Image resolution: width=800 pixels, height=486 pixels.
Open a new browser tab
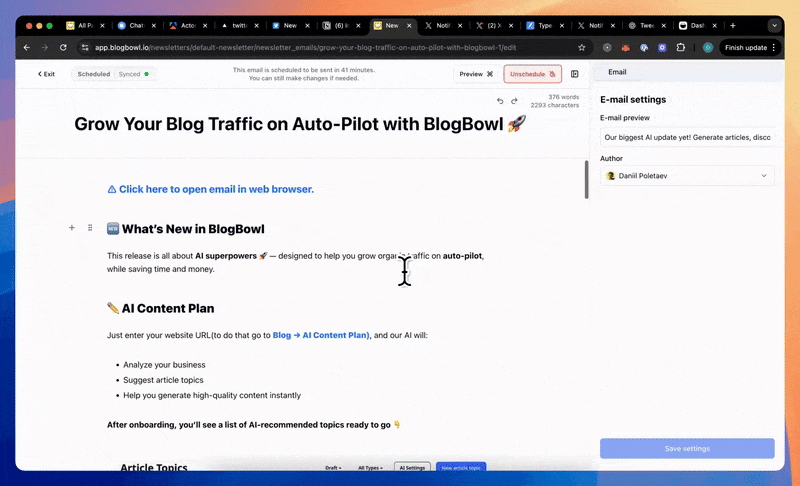(x=733, y=25)
